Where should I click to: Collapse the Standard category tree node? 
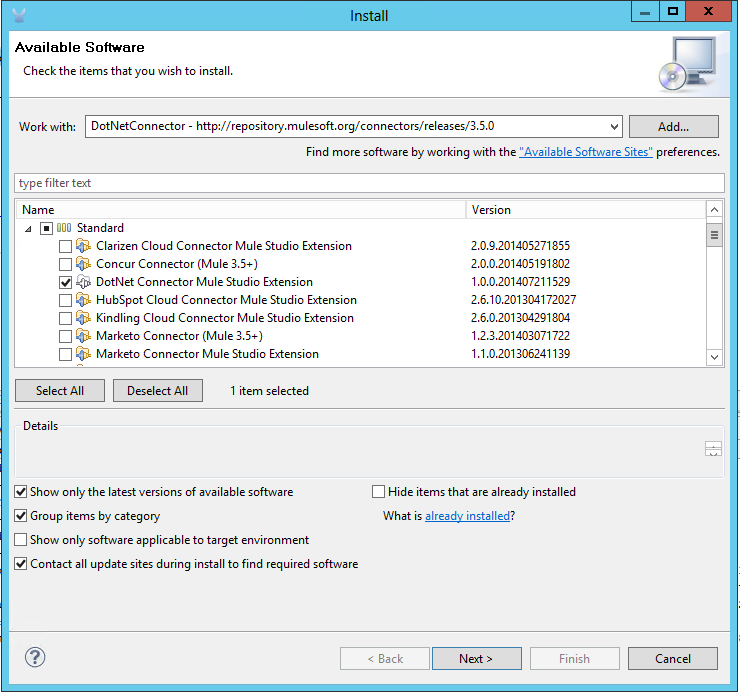[x=28, y=228]
